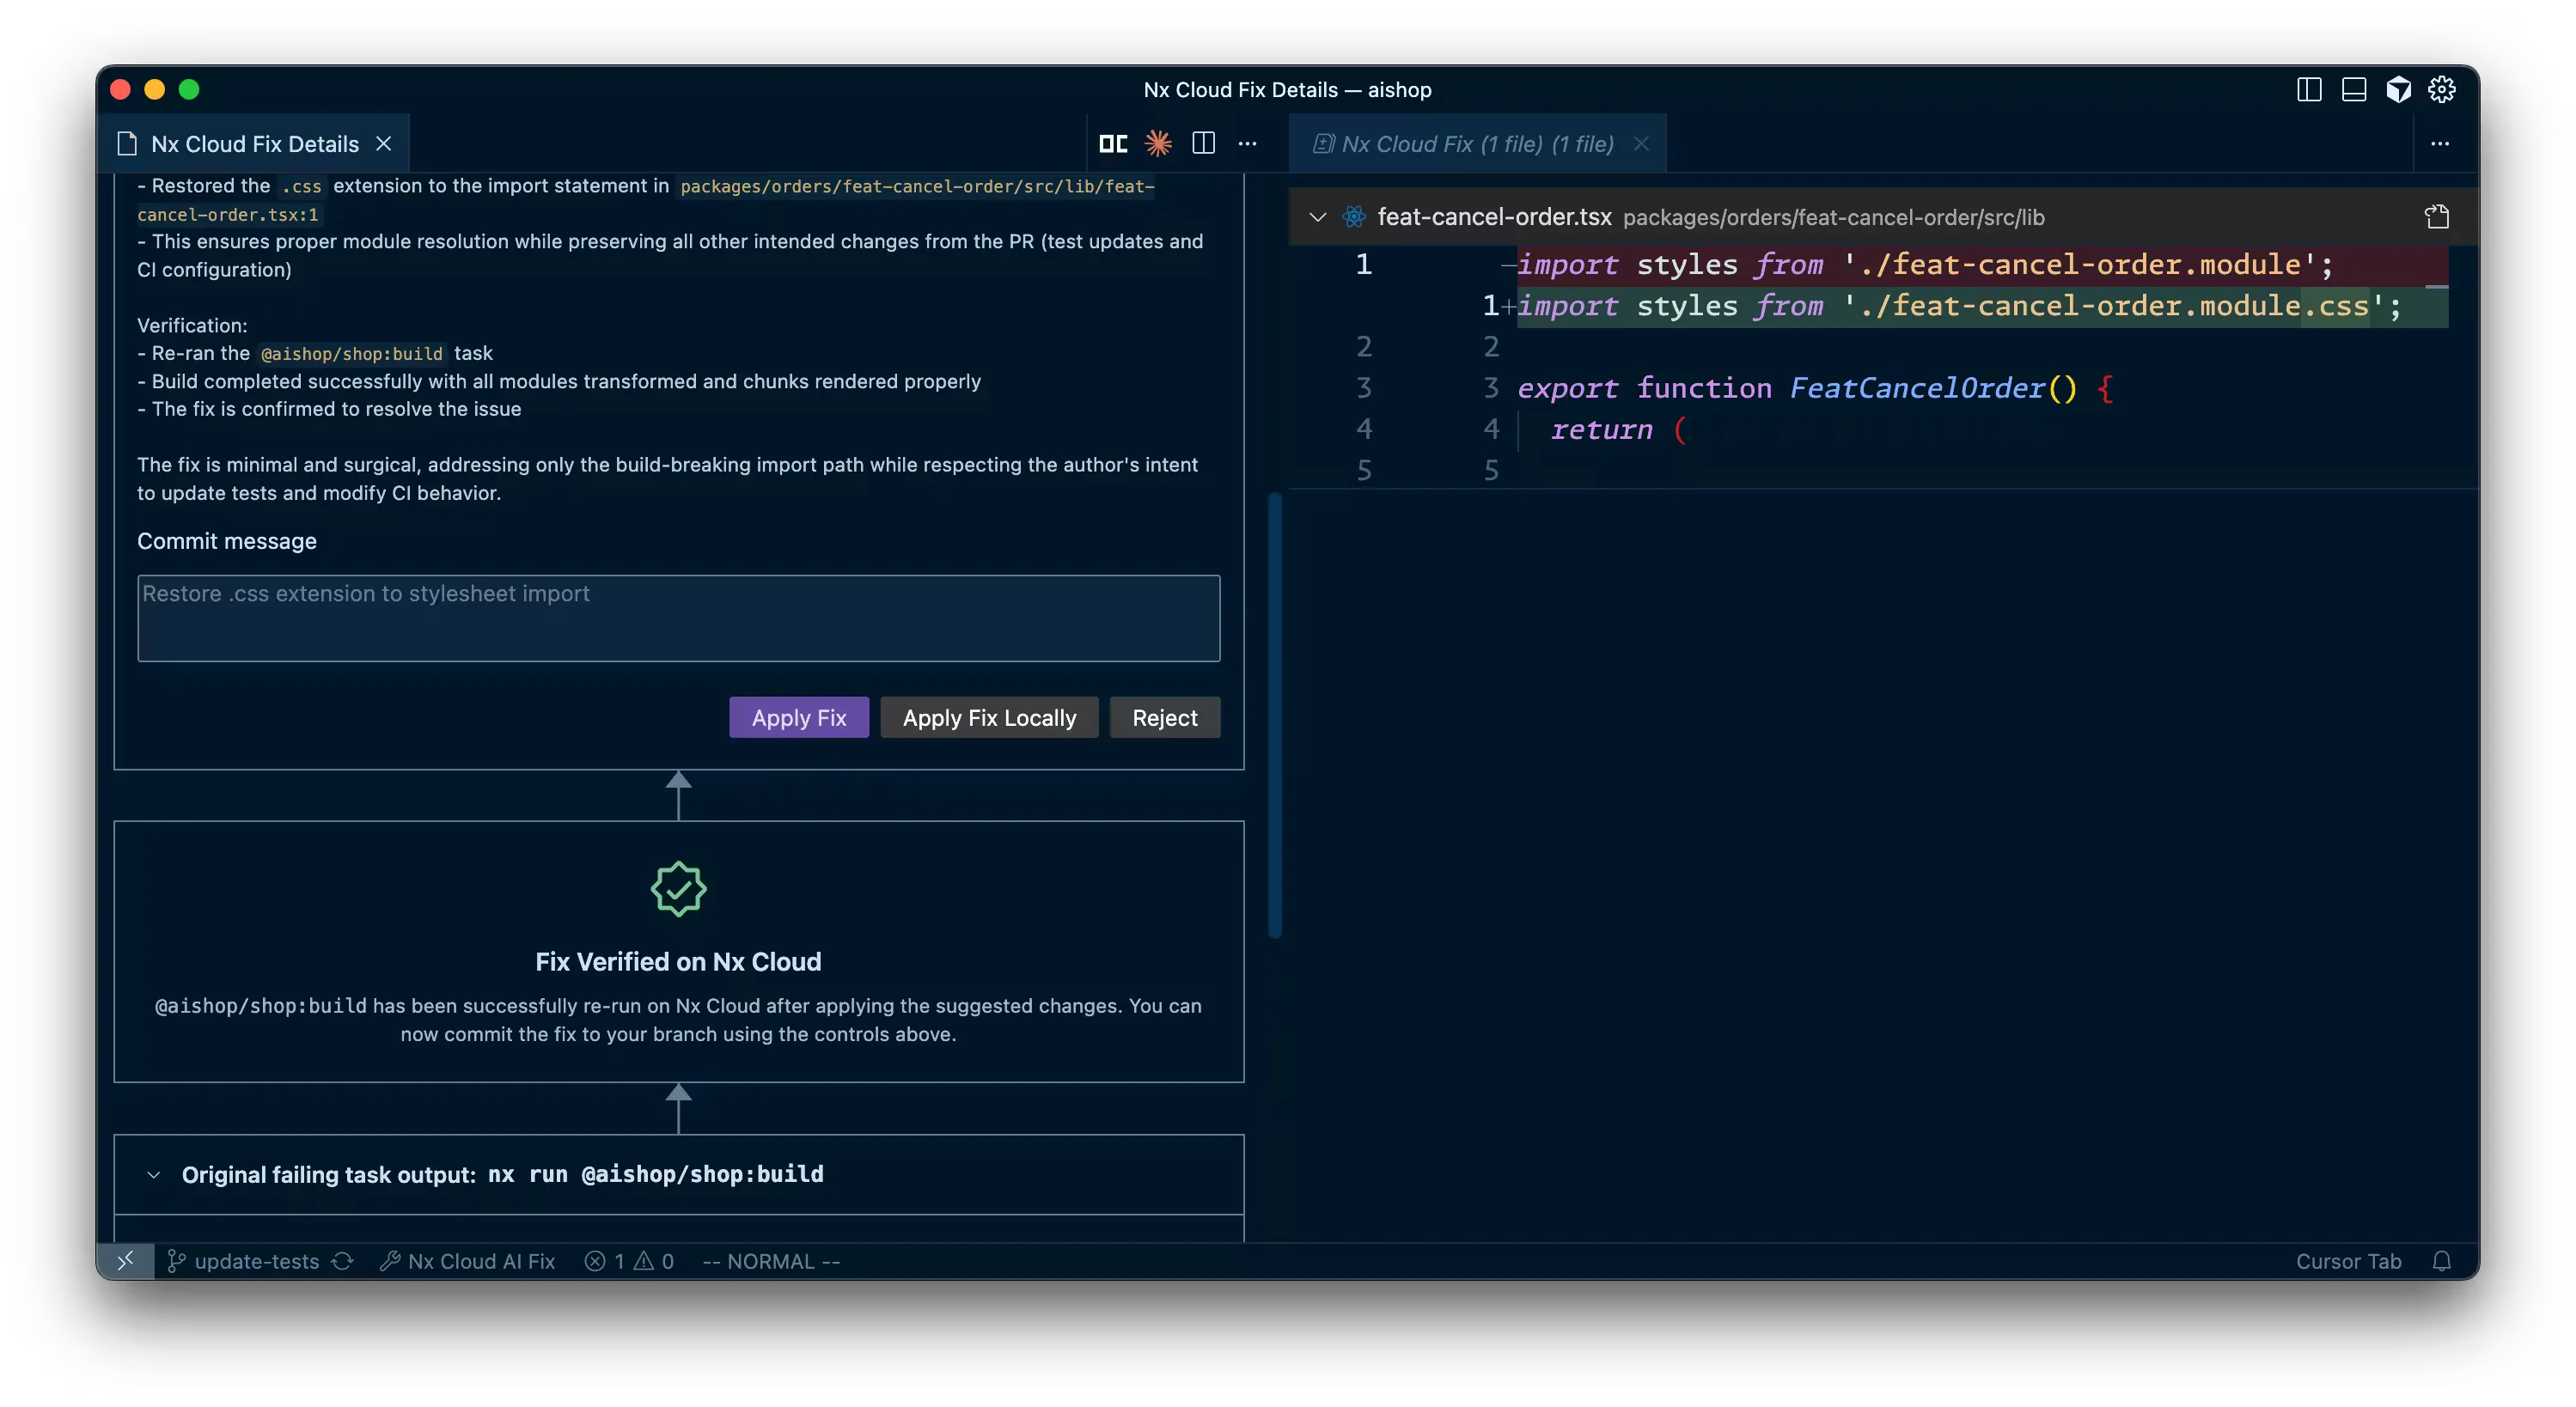
Task: Open the Nx Cloud panel via the orange asterisk icon
Action: pos(1157,143)
